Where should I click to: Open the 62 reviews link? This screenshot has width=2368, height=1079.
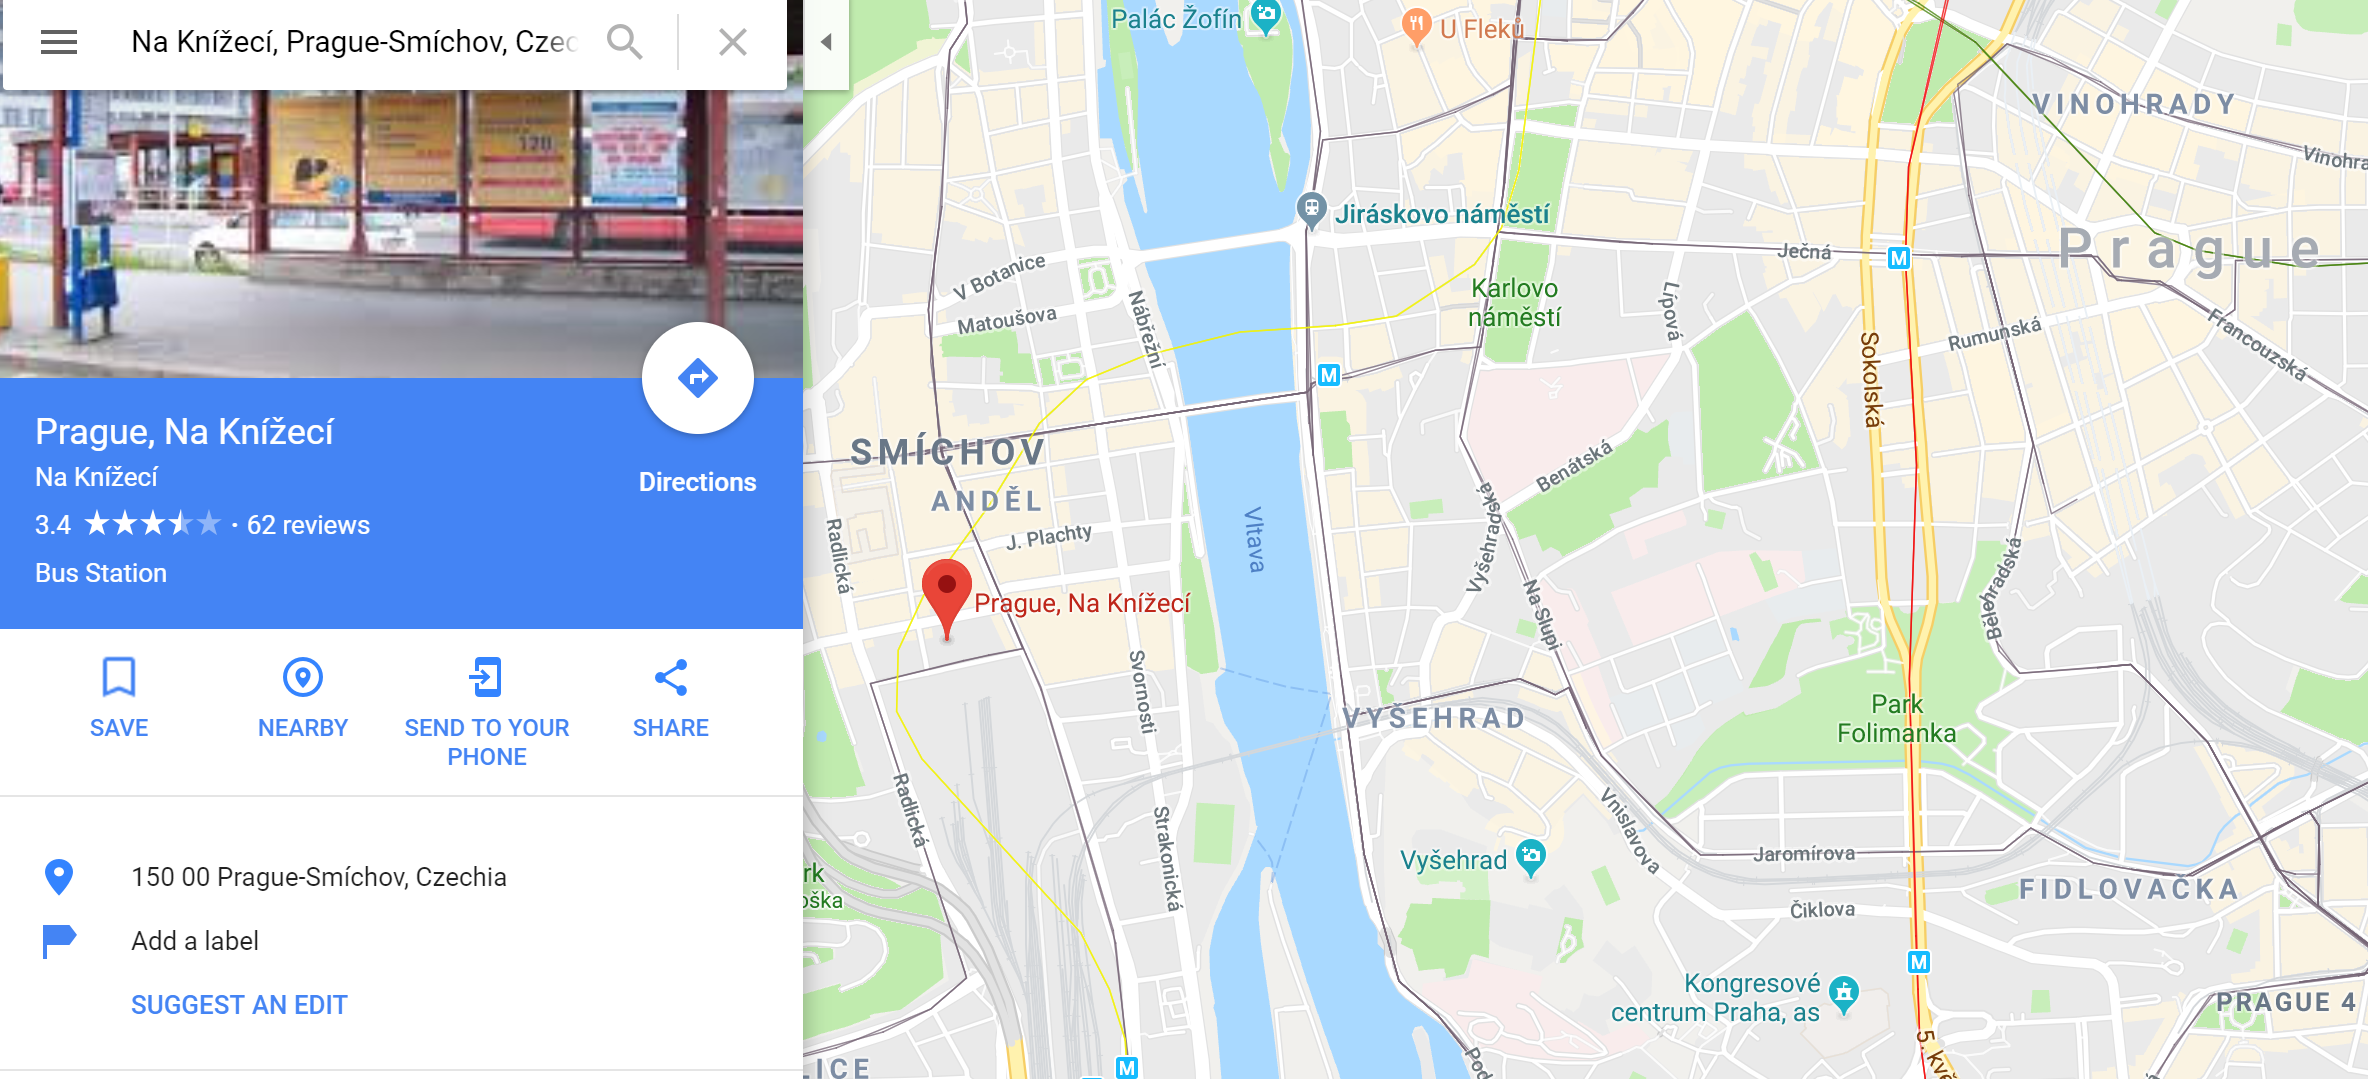point(308,525)
